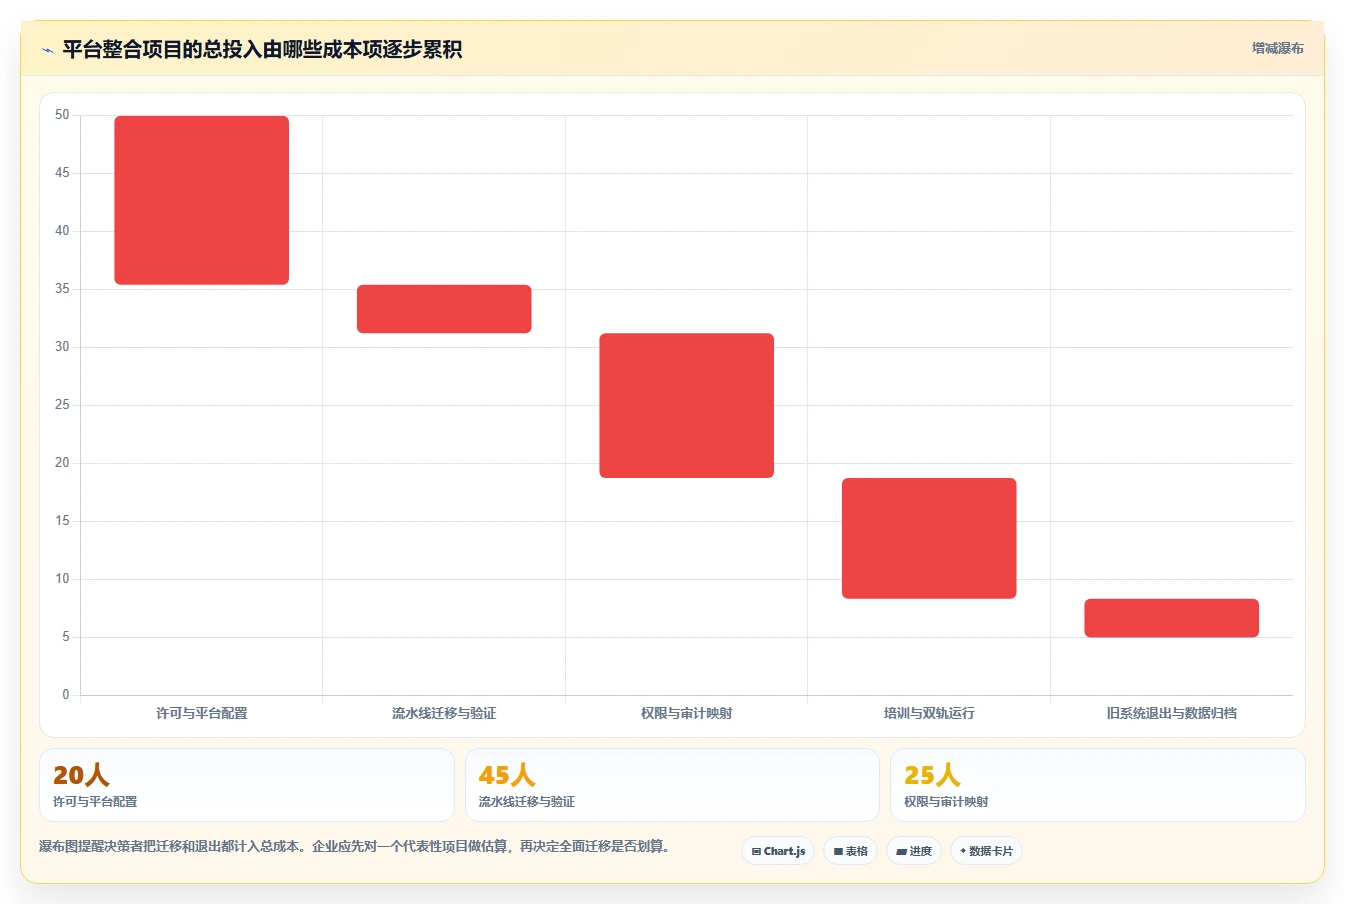Click the x-axis label 旧系统退出与数据归档
Screen dimensions: 1345x904
[x=1171, y=713]
